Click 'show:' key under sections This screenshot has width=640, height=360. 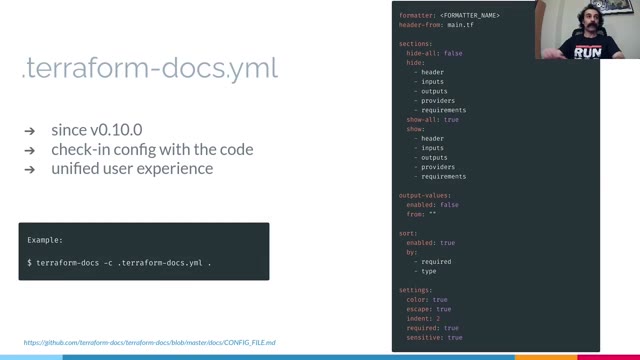[x=416, y=129]
